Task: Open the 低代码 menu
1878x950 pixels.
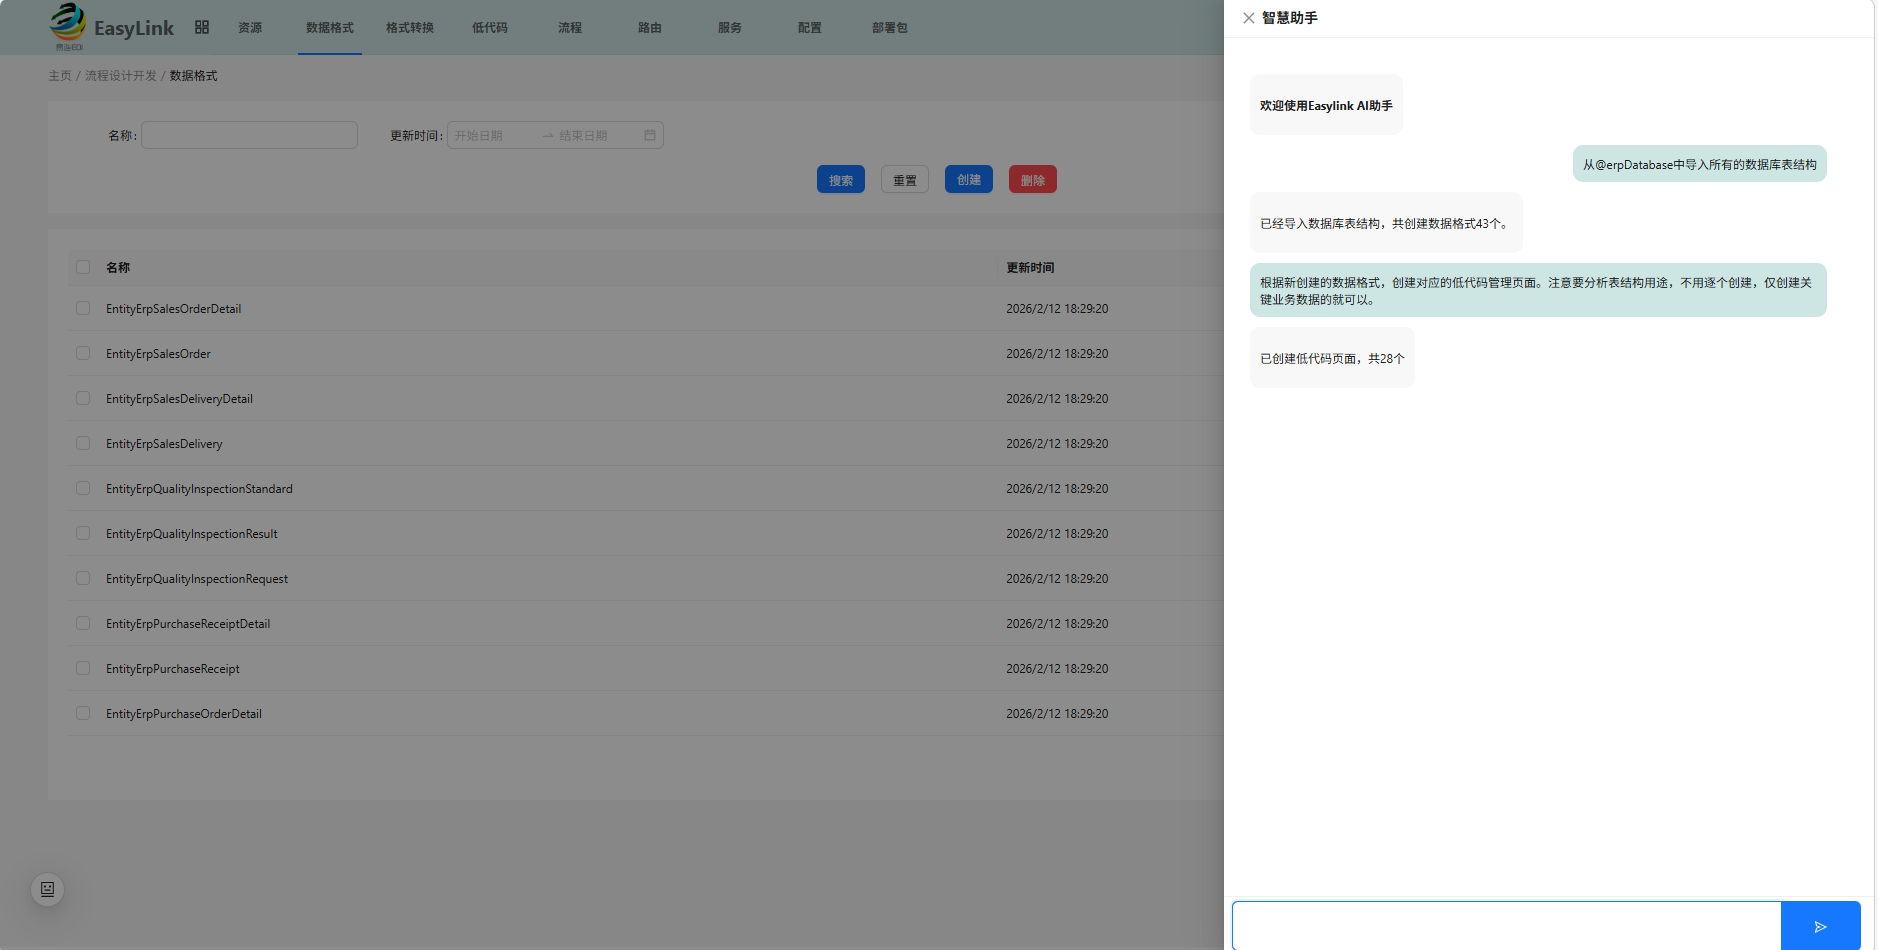Action: (490, 28)
